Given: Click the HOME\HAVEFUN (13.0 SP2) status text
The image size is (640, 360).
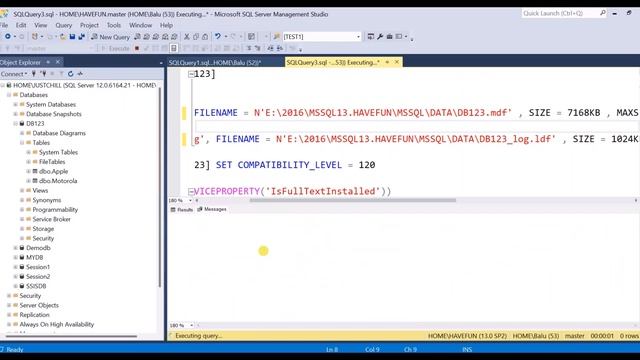Looking at the screenshot, I should click(467, 336).
